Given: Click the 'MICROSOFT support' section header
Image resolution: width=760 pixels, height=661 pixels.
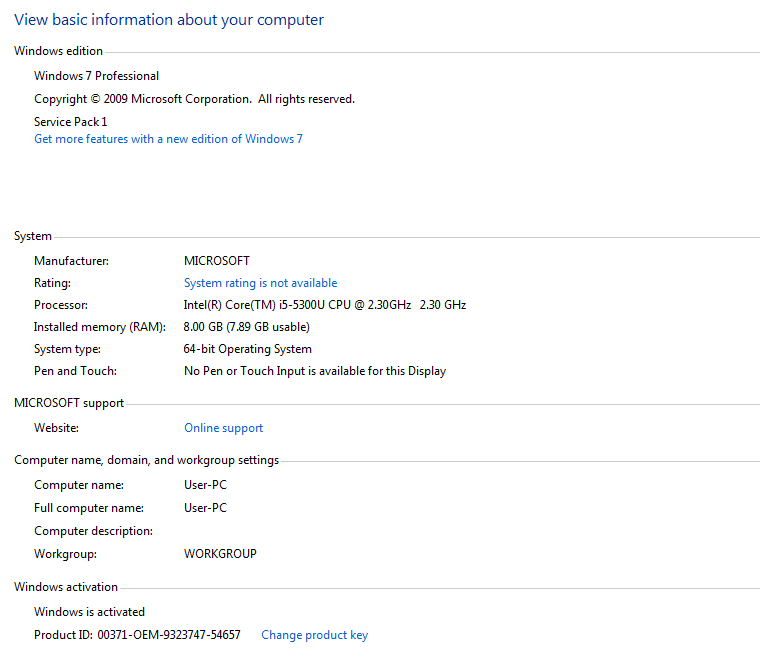Looking at the screenshot, I should 69,403.
